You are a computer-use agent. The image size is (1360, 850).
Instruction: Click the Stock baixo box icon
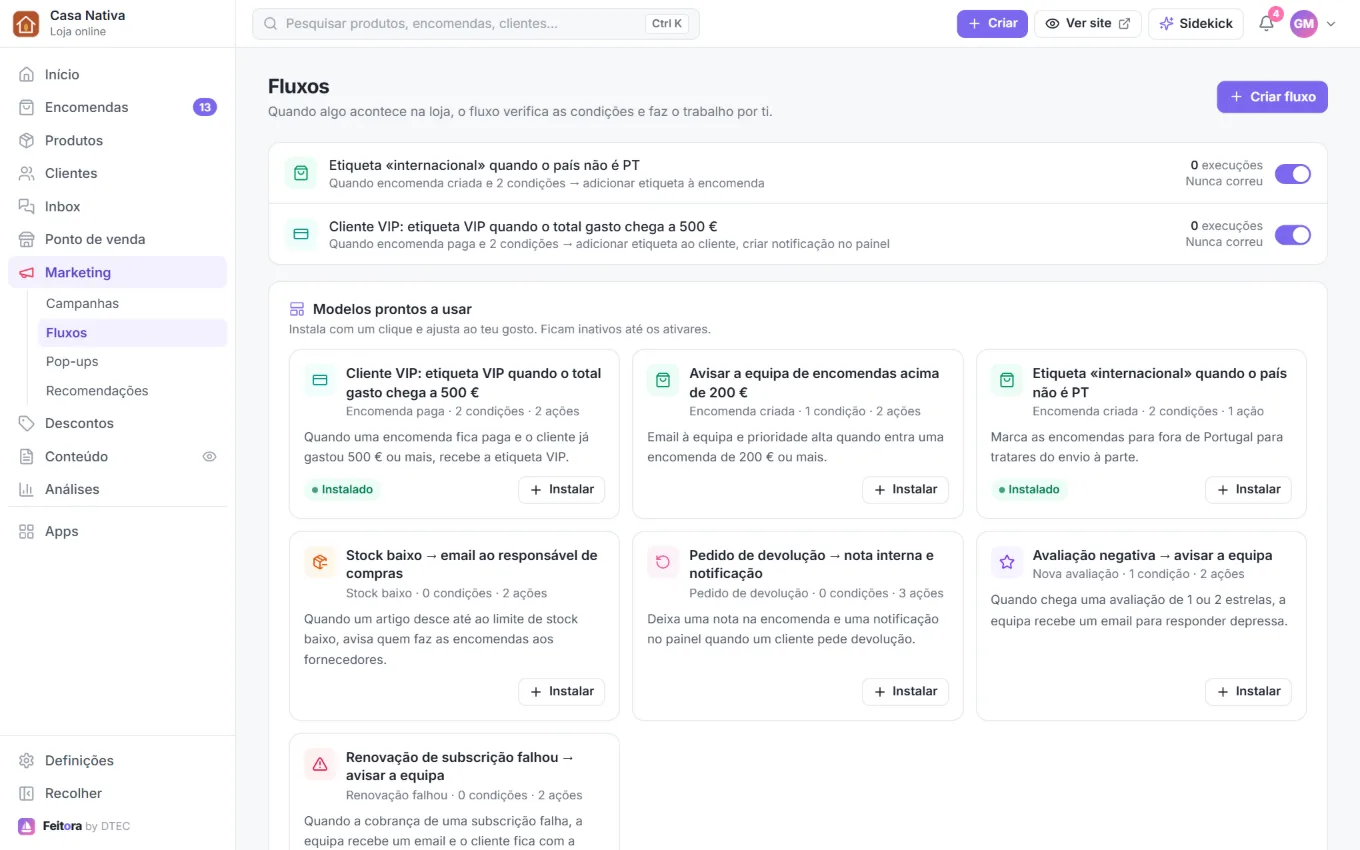[320, 562]
